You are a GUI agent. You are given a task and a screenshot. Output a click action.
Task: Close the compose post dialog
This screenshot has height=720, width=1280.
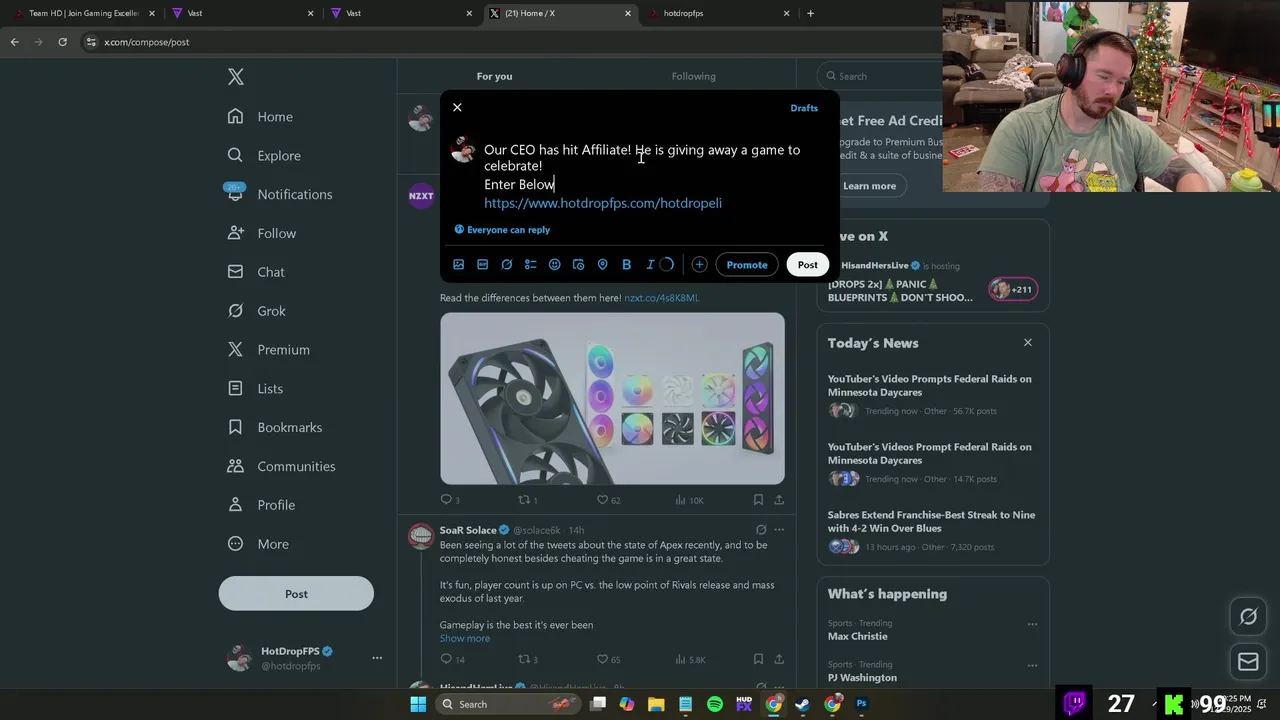tap(457, 107)
